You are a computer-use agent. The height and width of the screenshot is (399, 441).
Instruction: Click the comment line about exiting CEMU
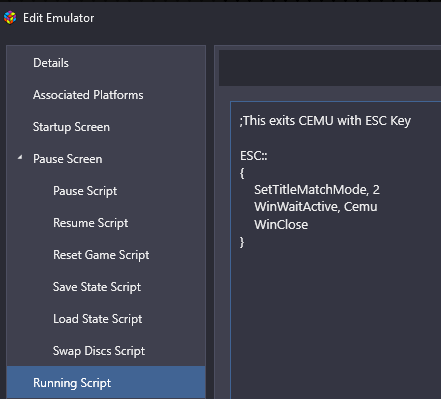(x=325, y=121)
